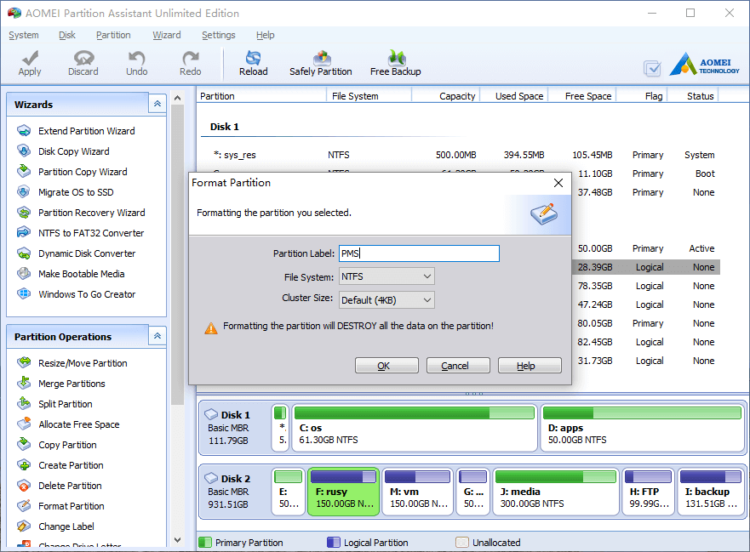Open the Disk menu

point(67,35)
